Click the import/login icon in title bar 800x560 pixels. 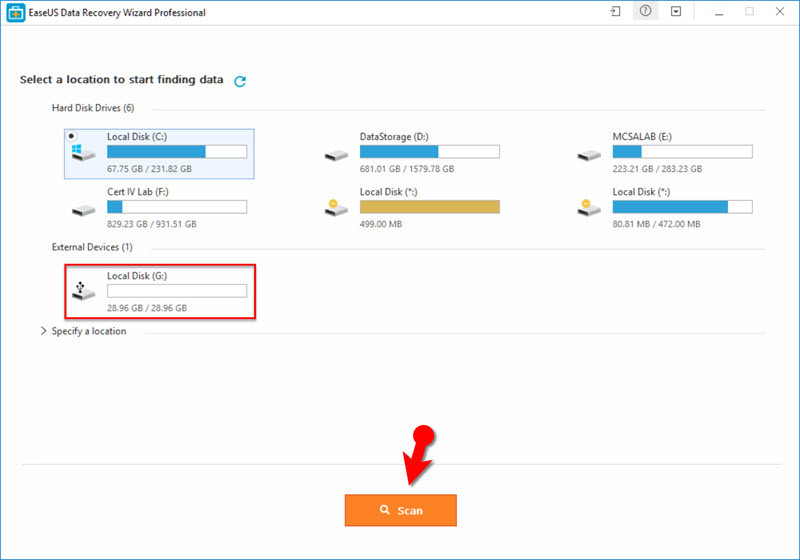point(615,11)
